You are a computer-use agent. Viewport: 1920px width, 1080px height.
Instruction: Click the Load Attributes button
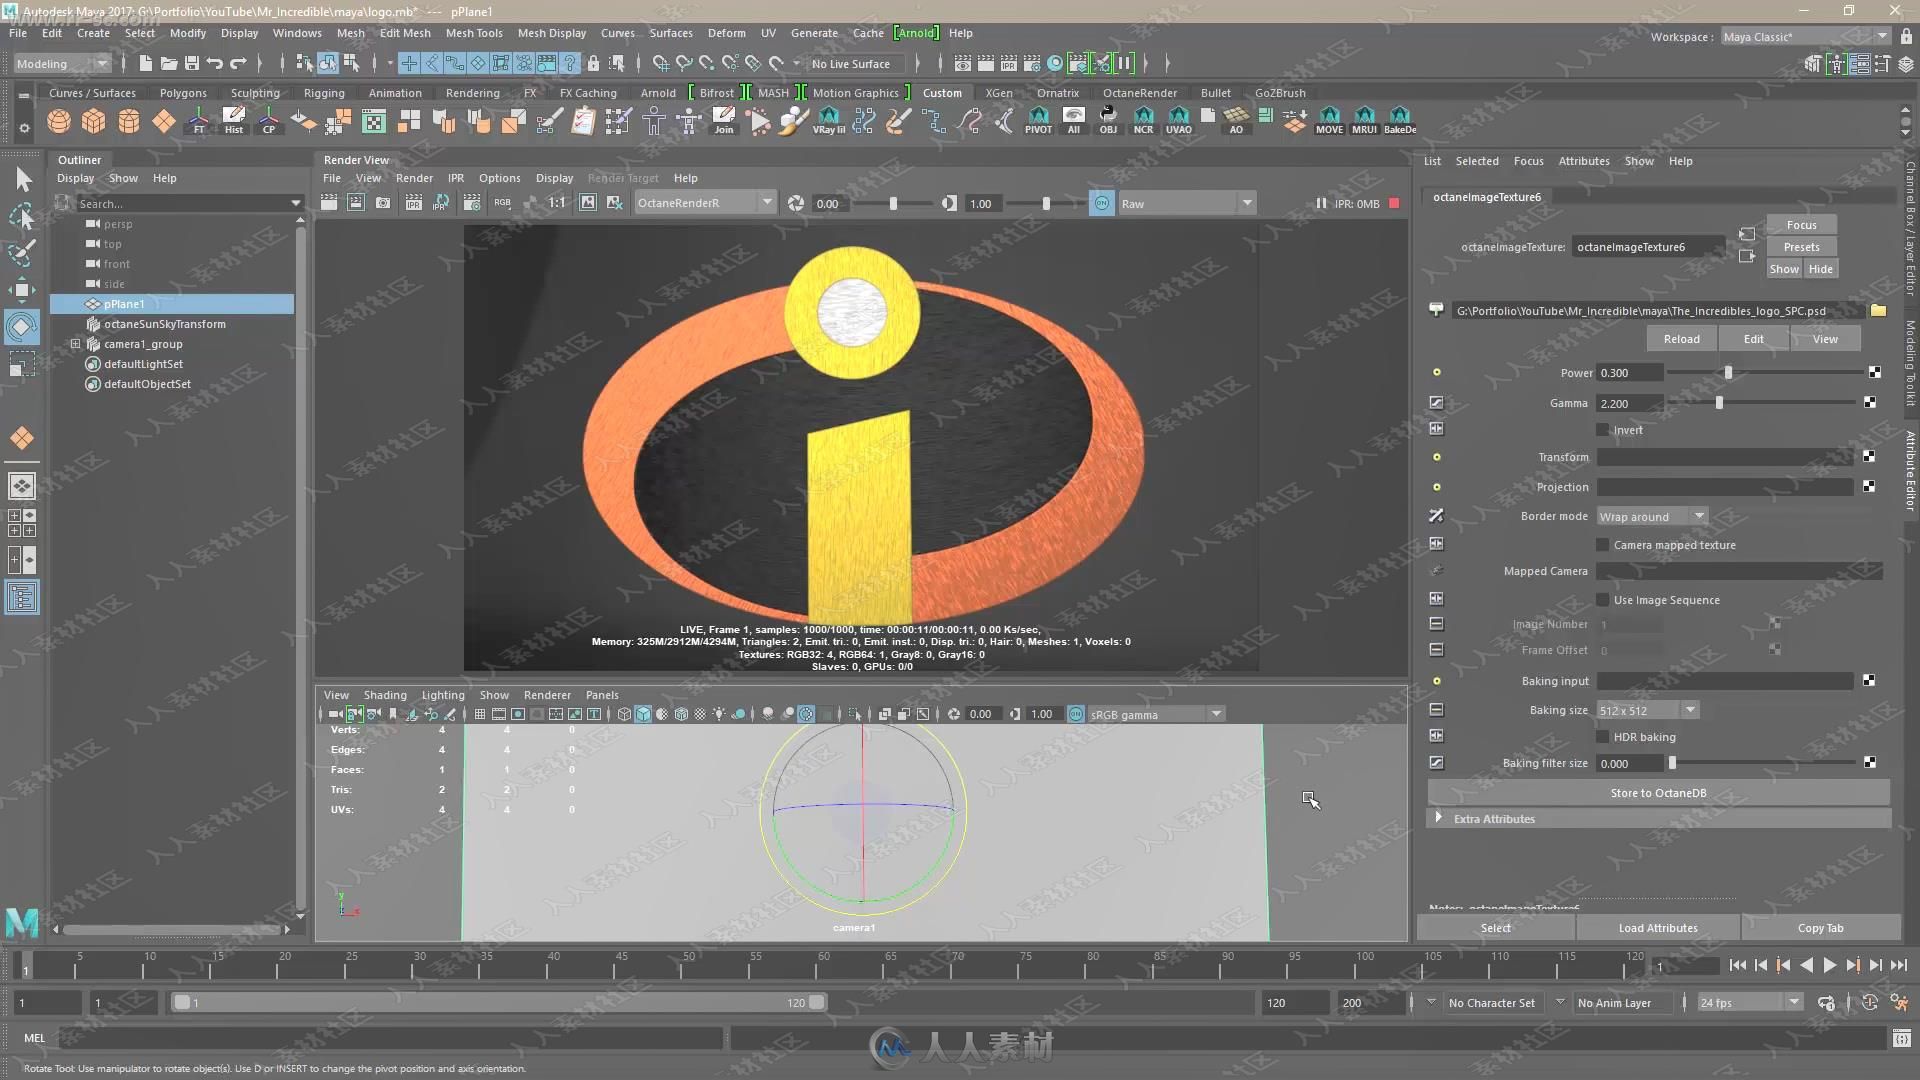pyautogui.click(x=1658, y=928)
